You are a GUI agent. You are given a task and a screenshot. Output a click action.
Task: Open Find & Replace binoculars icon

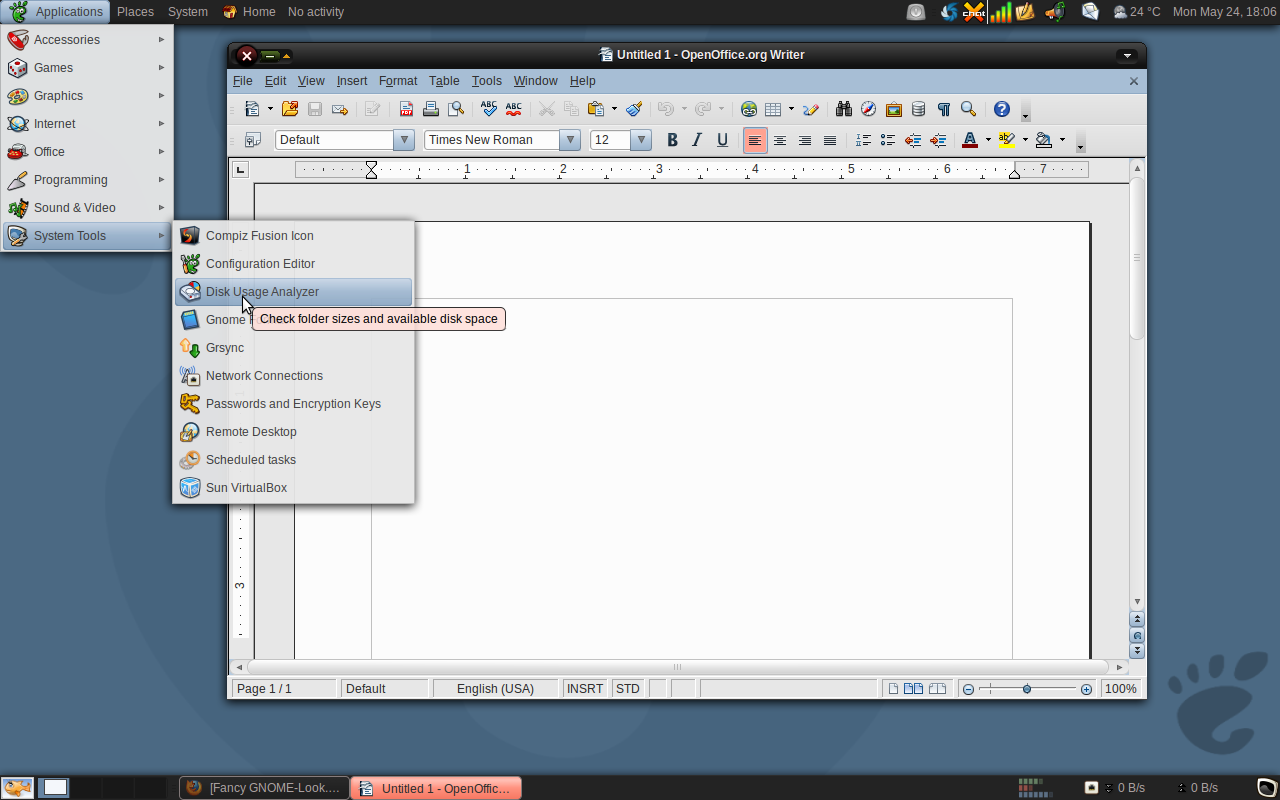pos(844,109)
